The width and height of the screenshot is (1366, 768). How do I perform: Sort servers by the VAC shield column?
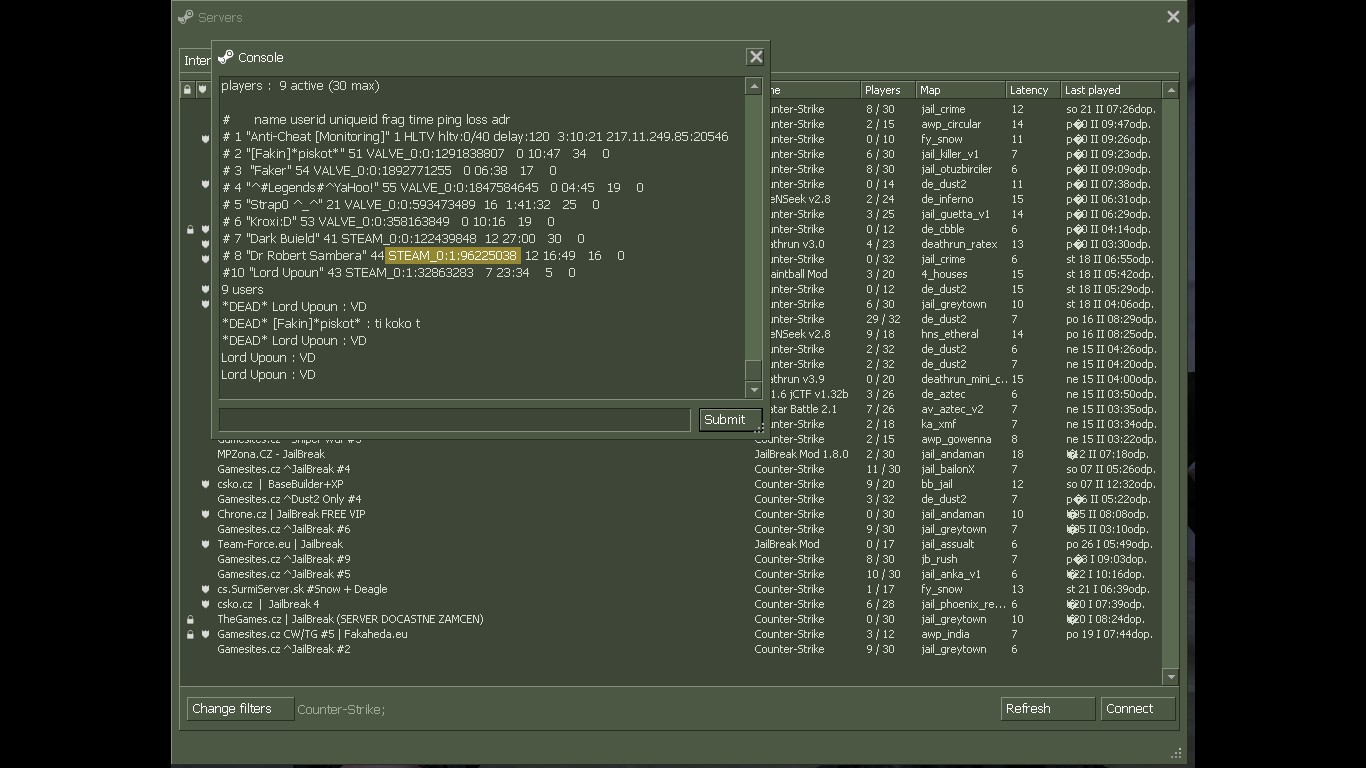pos(202,90)
